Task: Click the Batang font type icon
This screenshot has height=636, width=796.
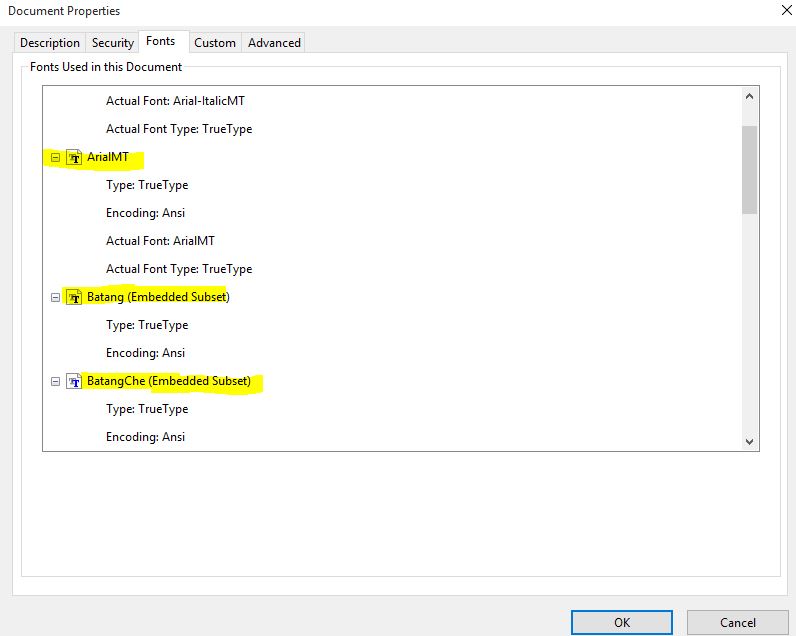Action: click(74, 297)
